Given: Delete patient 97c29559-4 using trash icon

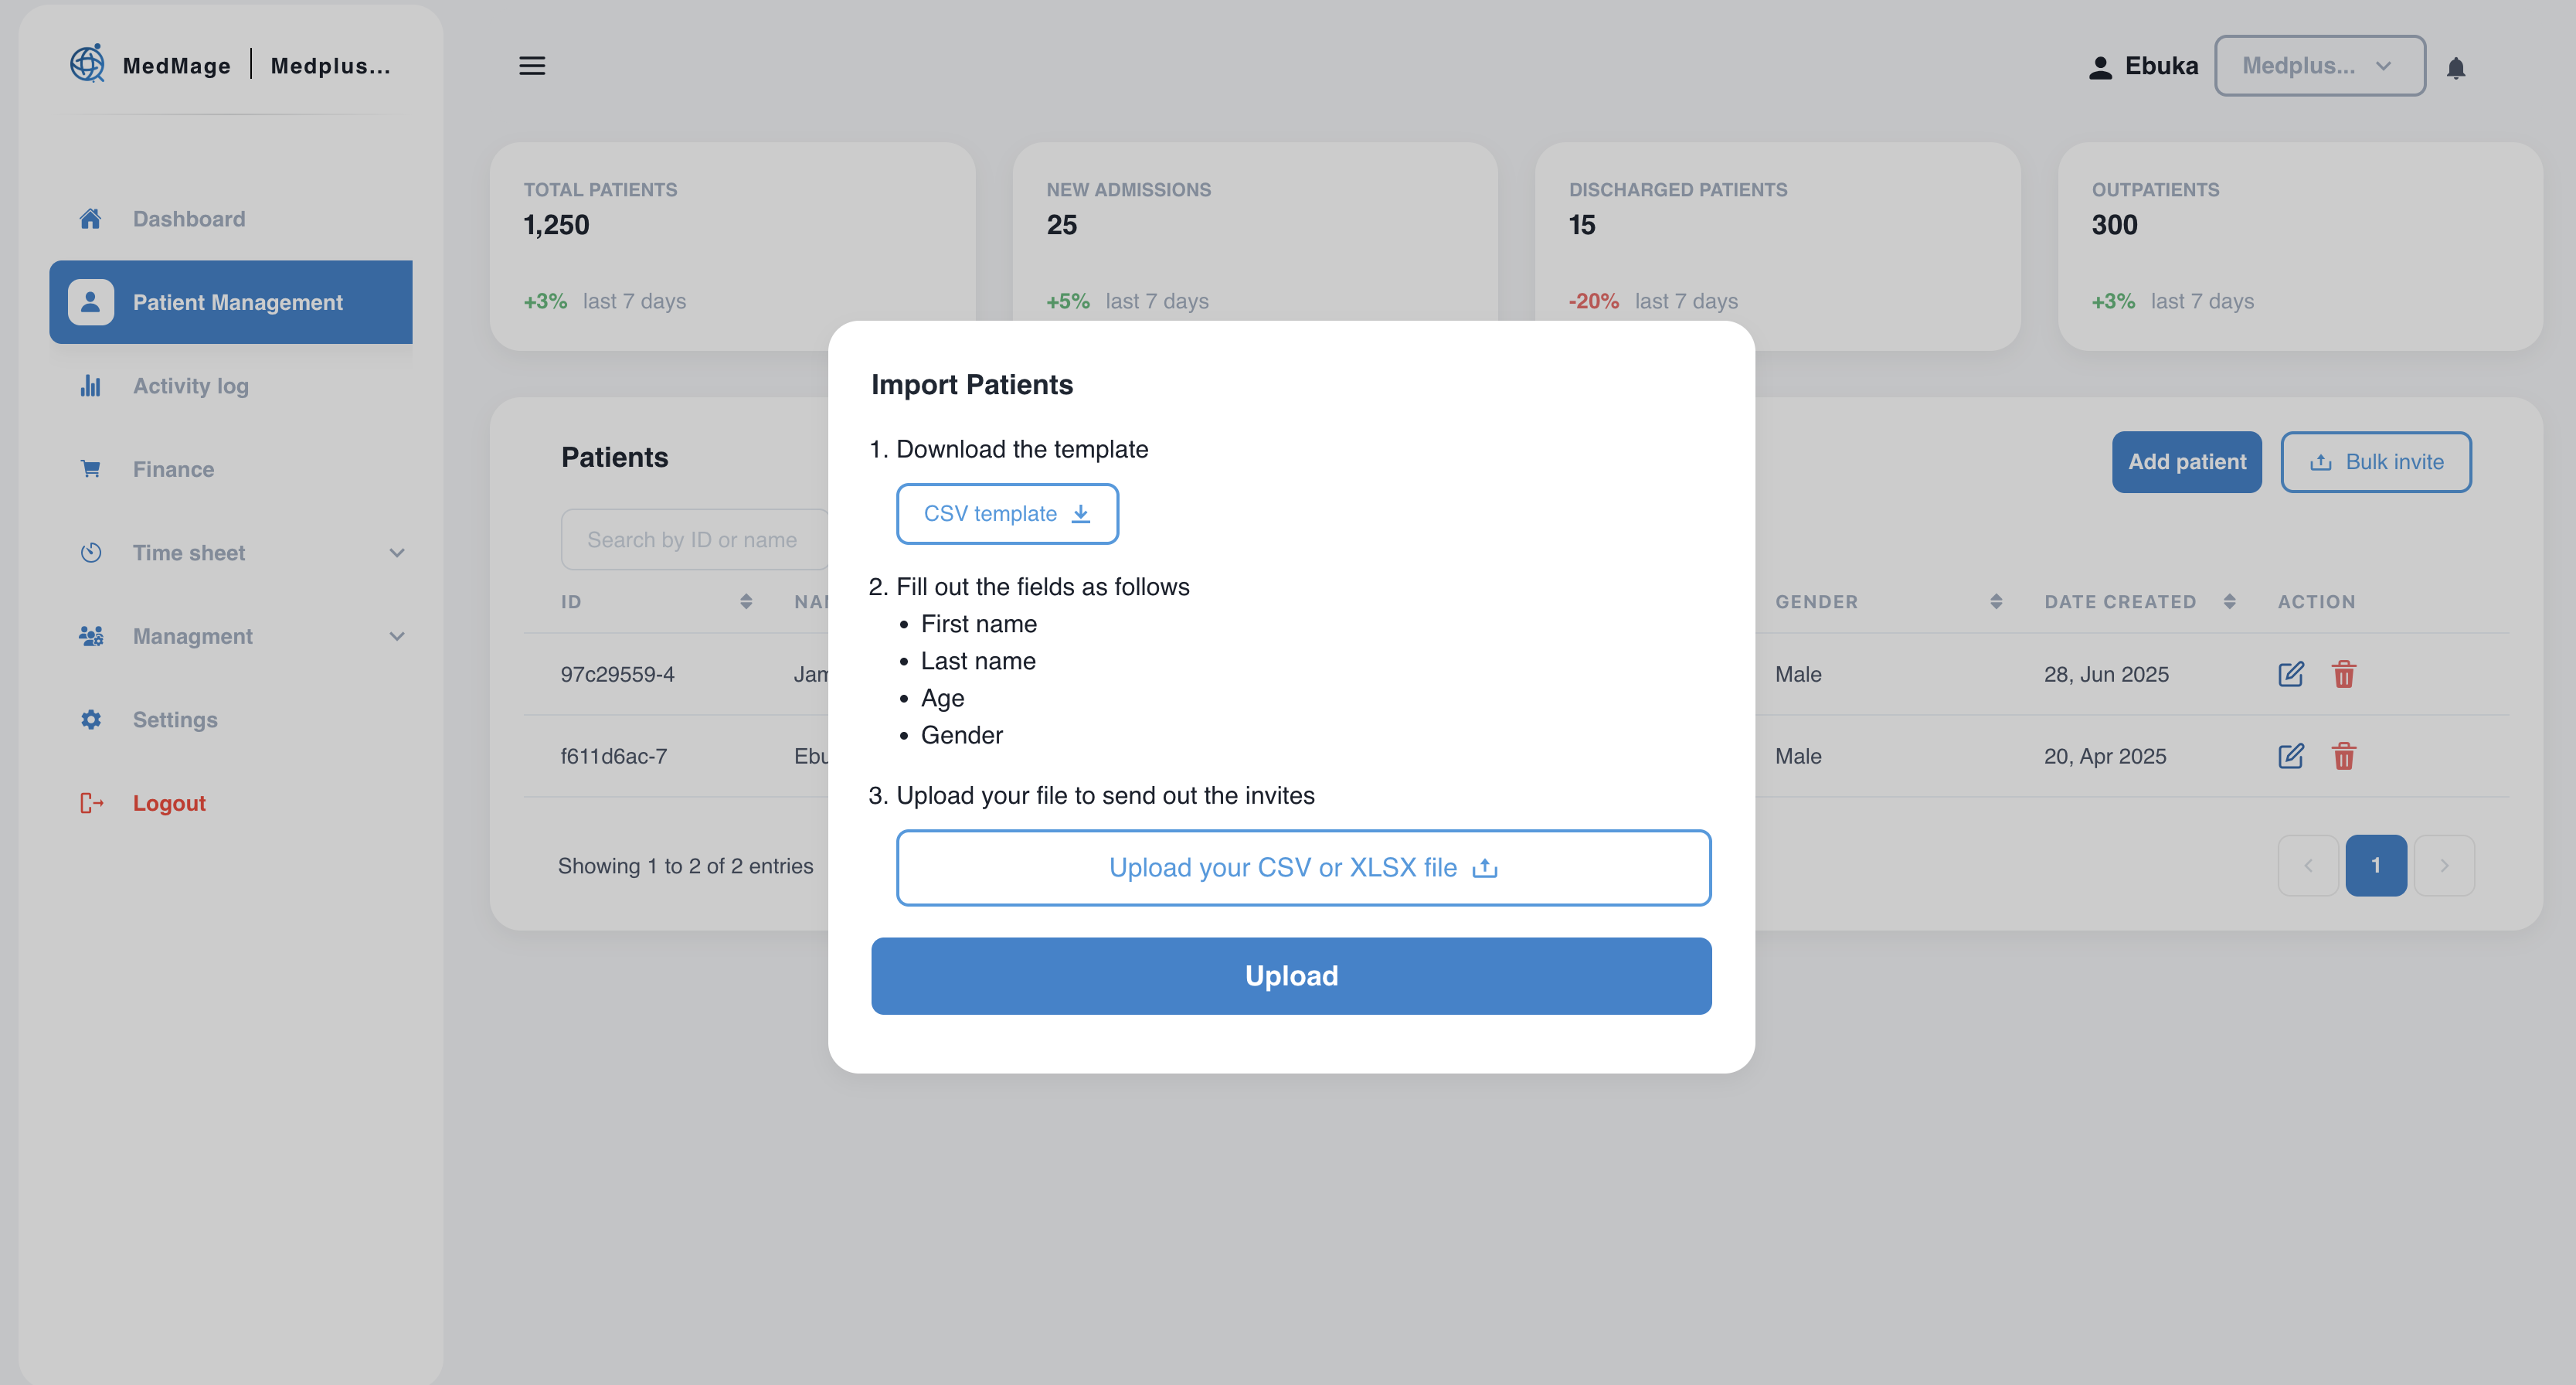Looking at the screenshot, I should pyautogui.click(x=2343, y=674).
